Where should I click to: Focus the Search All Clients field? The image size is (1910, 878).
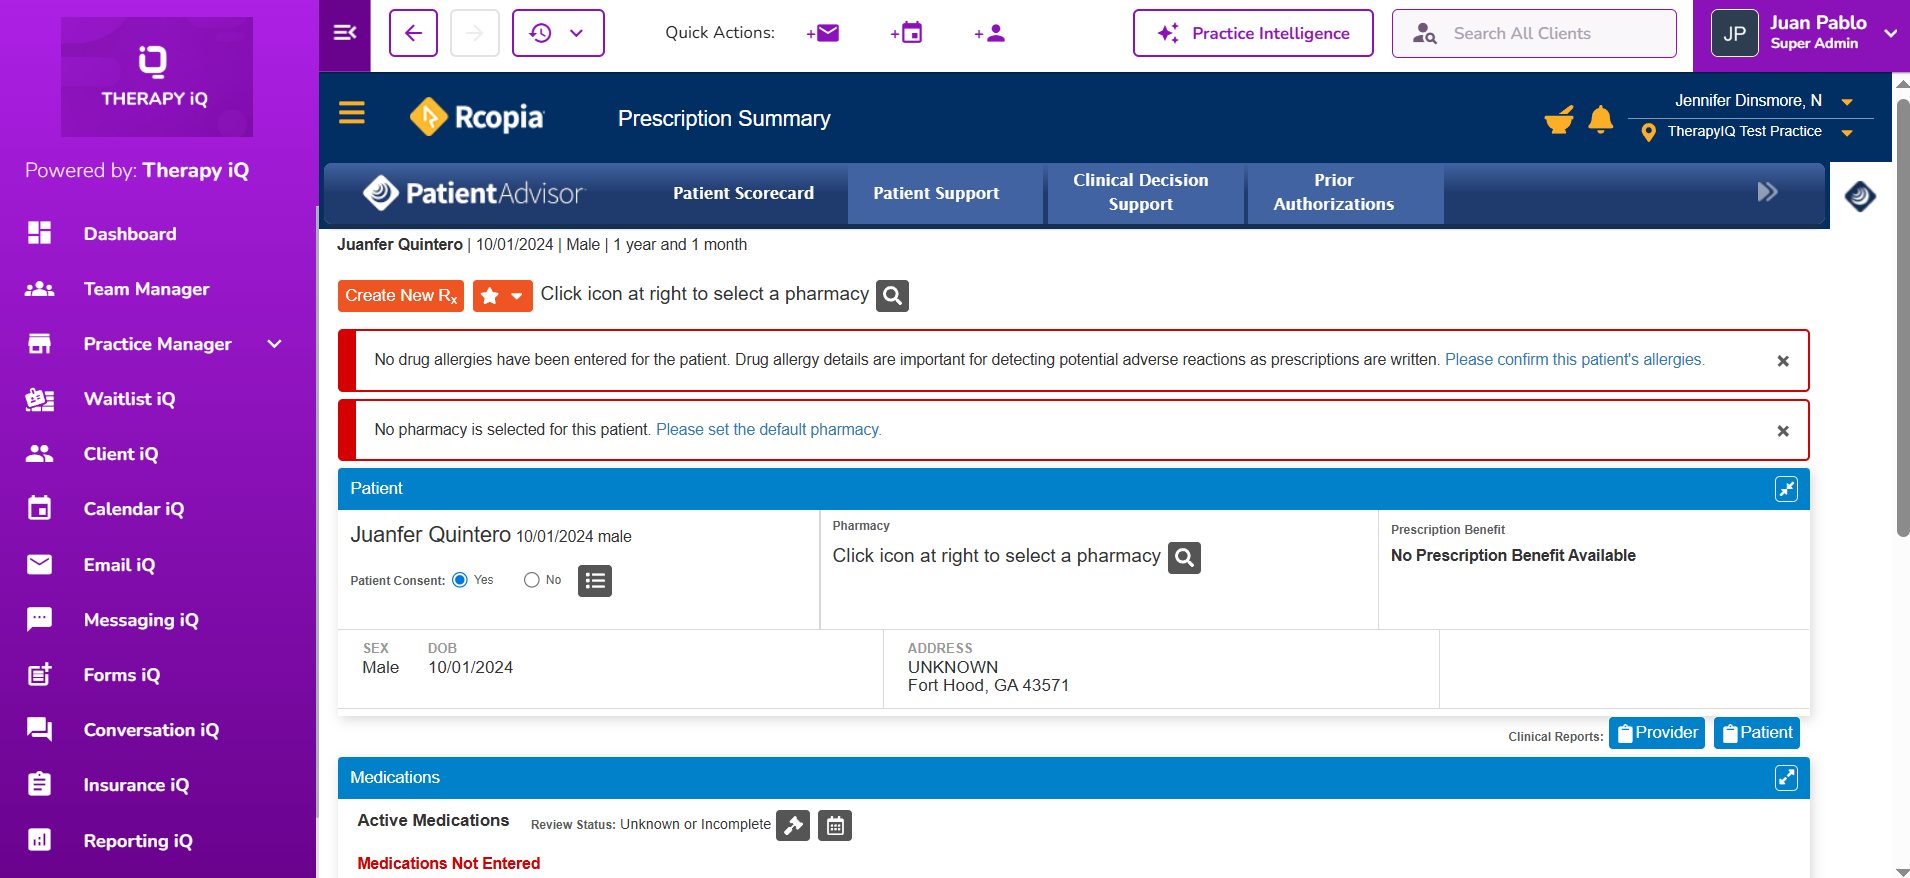1534,33
